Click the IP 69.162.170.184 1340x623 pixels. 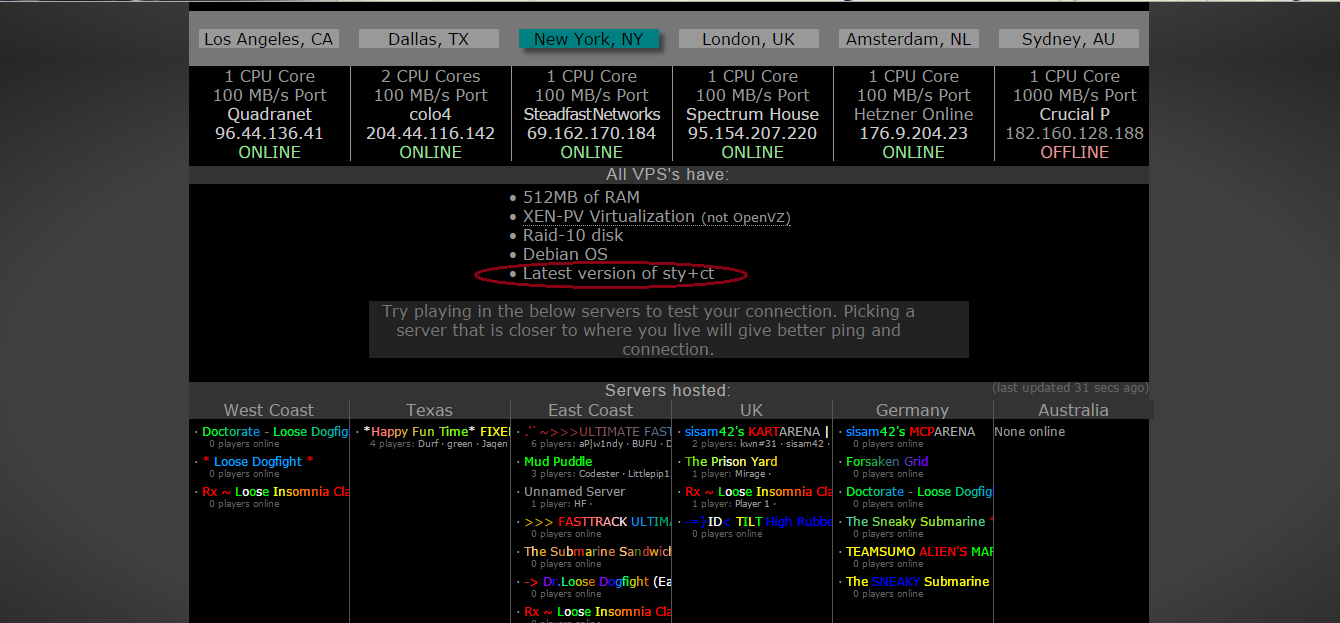(591, 133)
